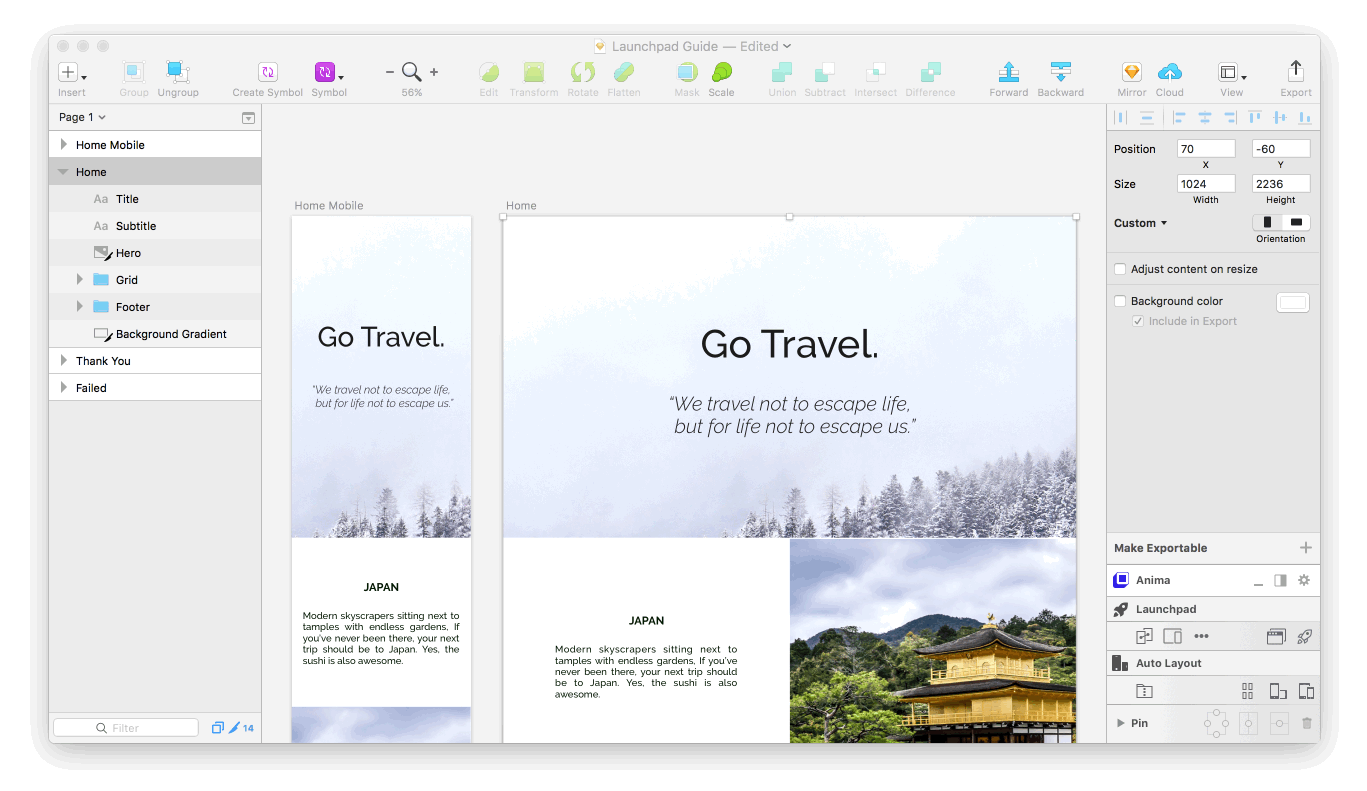Select the Transform tool
Screen dimensions: 1367x791
pyautogui.click(x=534, y=72)
